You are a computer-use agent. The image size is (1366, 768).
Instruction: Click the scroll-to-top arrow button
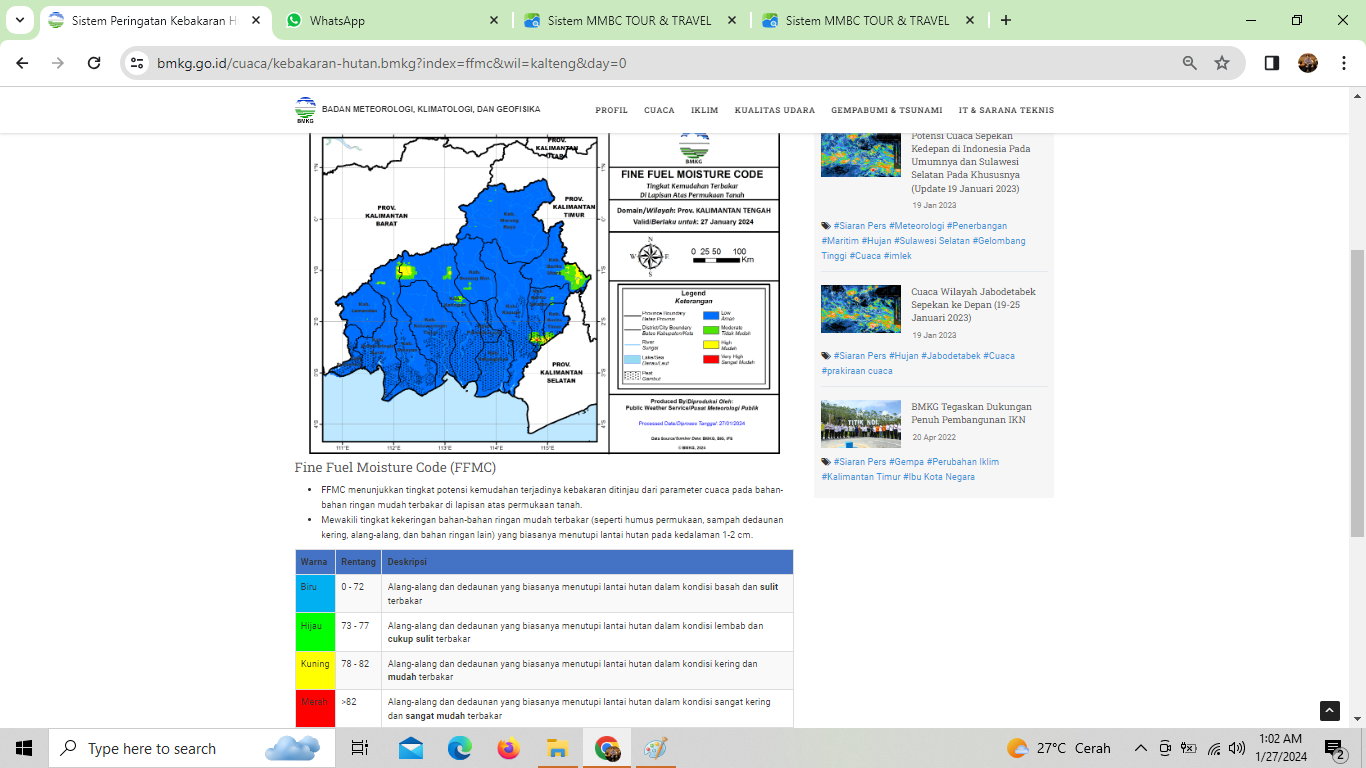click(x=1330, y=711)
